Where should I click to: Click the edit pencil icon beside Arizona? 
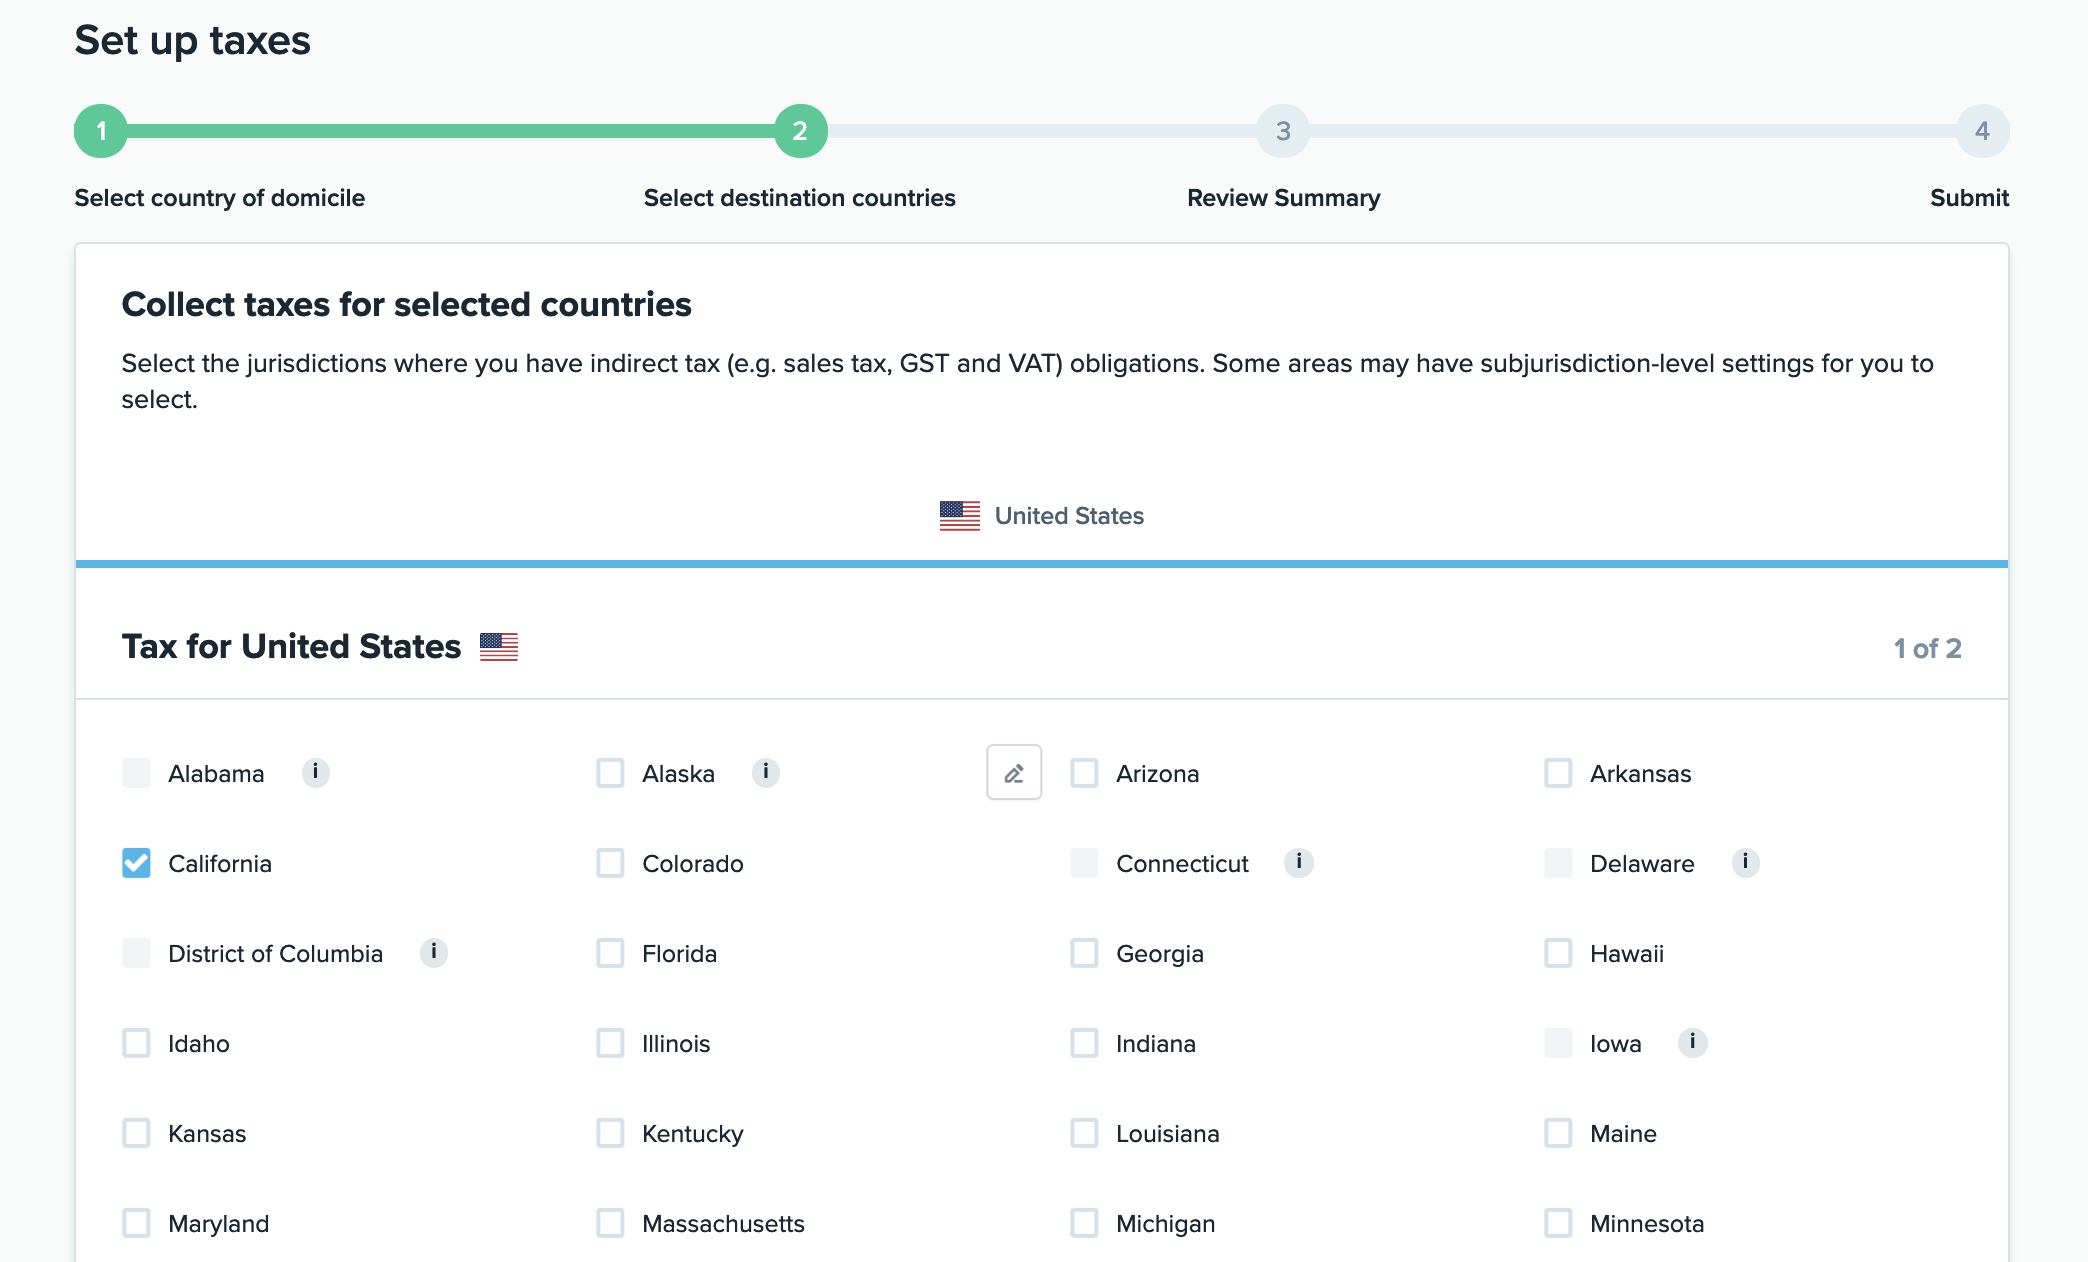[1014, 772]
